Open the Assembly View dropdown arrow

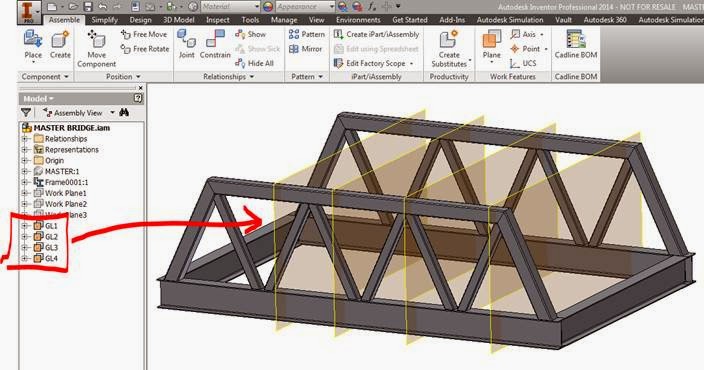click(x=112, y=113)
